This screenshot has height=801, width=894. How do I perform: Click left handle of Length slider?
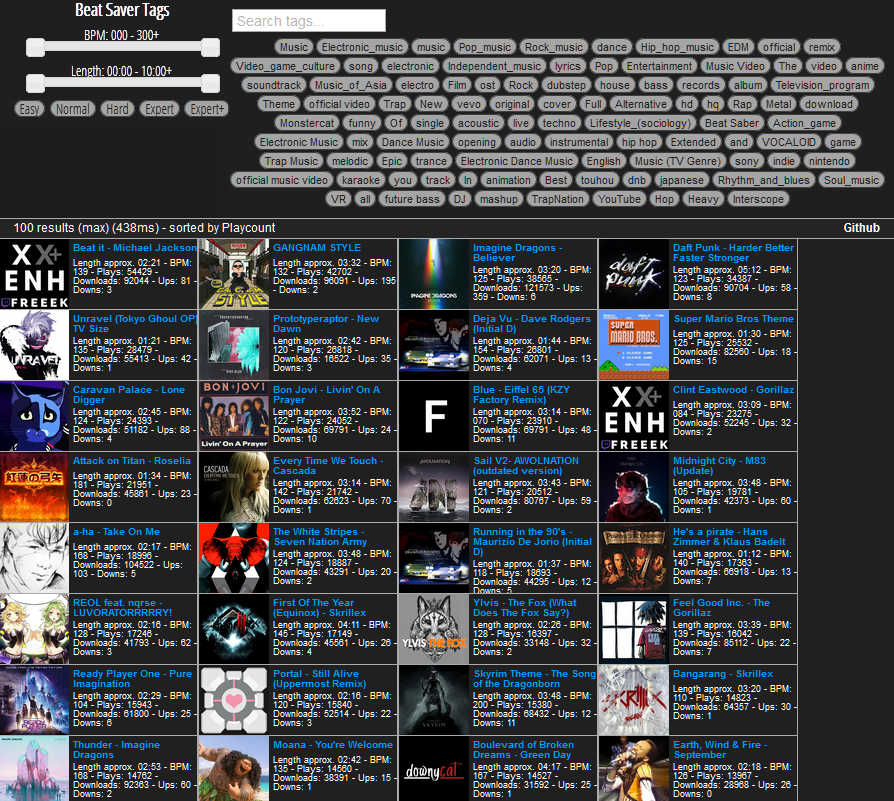[x=35, y=84]
